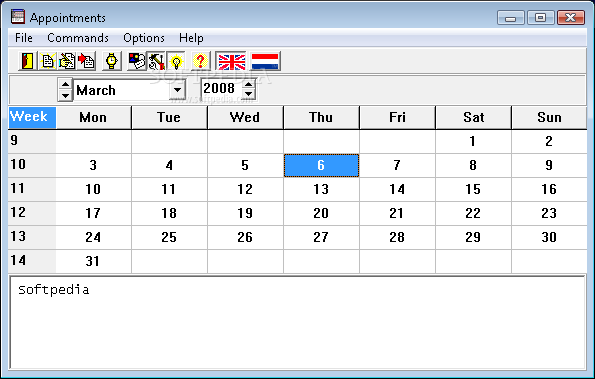This screenshot has height=379, width=595.
Task: Select Saturday the 29th
Action: point(473,237)
